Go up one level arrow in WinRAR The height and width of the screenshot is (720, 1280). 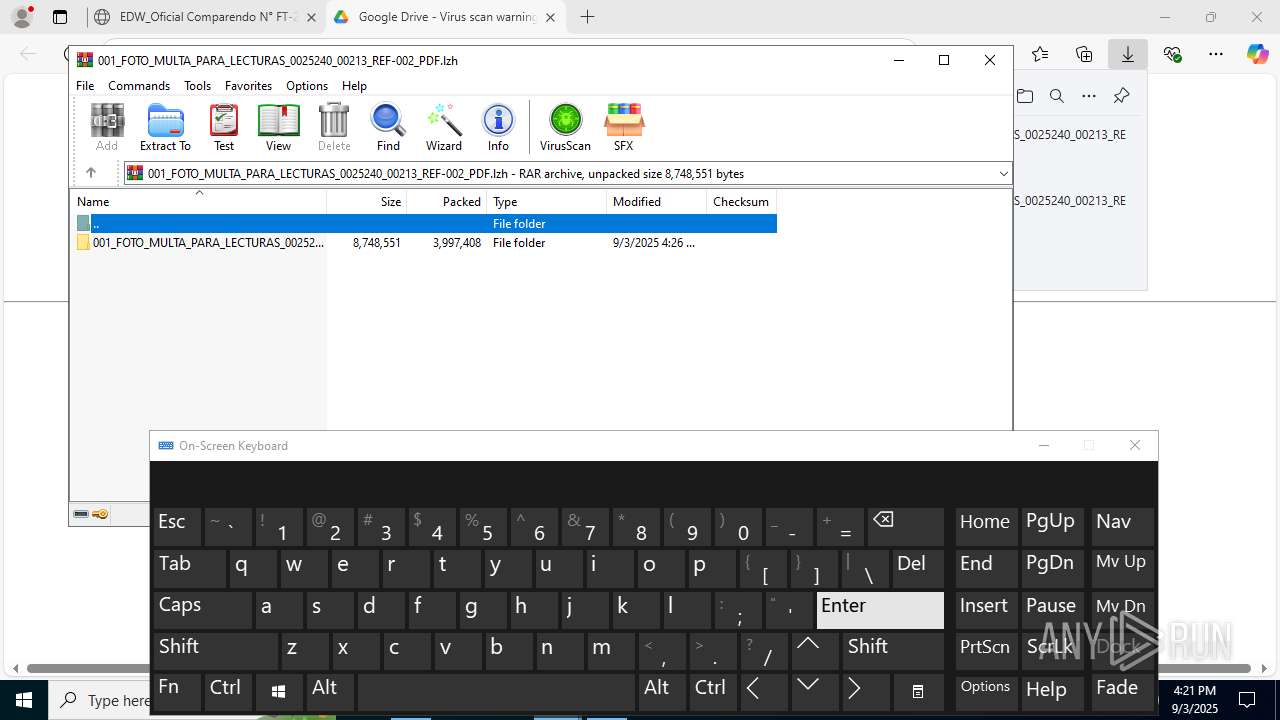[90, 173]
